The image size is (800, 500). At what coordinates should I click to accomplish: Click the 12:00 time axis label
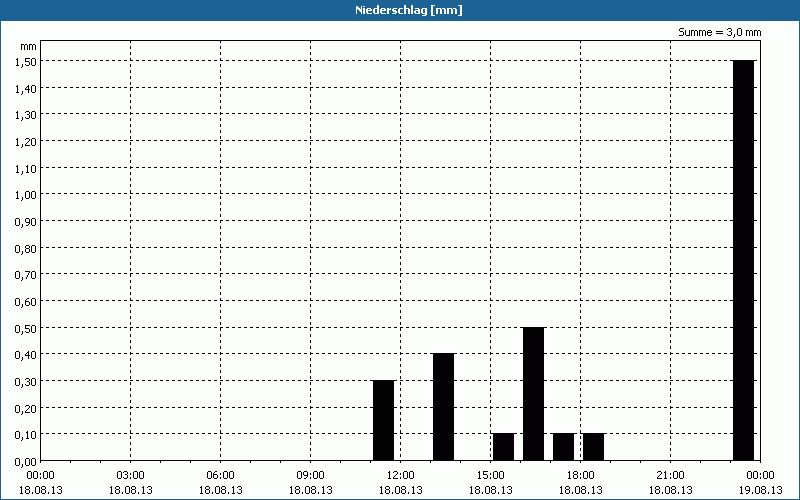(401, 475)
